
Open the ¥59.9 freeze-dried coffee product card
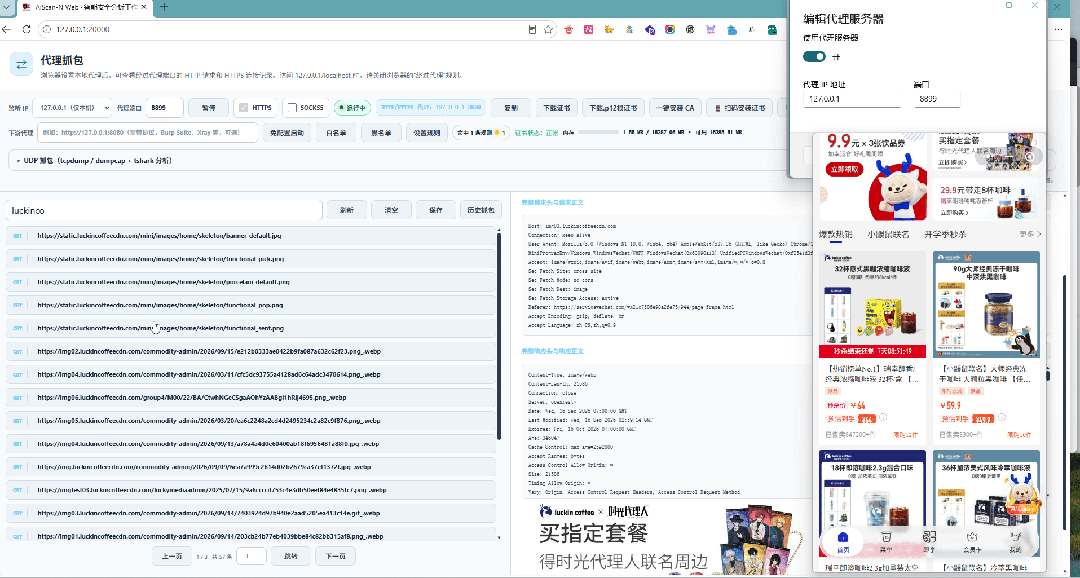coord(986,347)
